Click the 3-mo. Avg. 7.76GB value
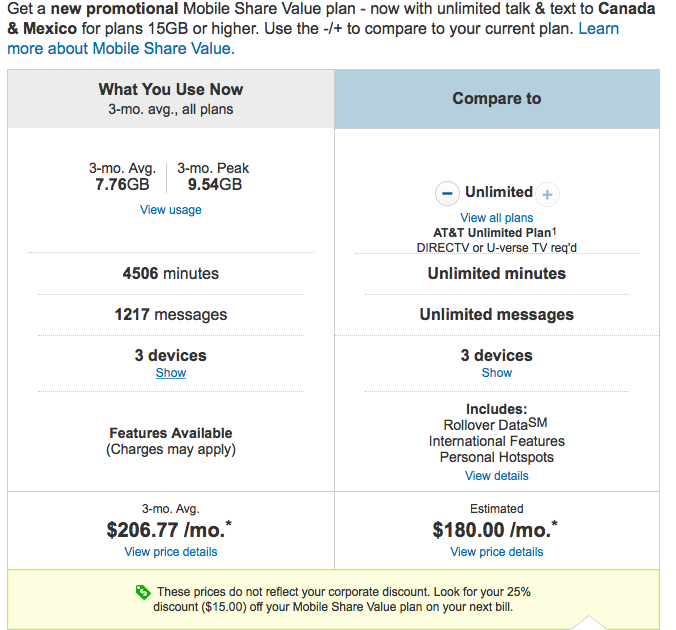This screenshot has height=630, width=676. [x=122, y=185]
